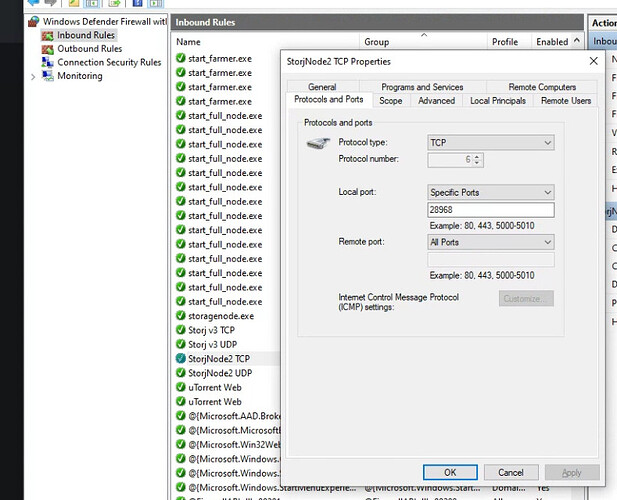This screenshot has height=500, width=617.
Task: Click the Outbound Rules icon
Action: [x=48, y=48]
